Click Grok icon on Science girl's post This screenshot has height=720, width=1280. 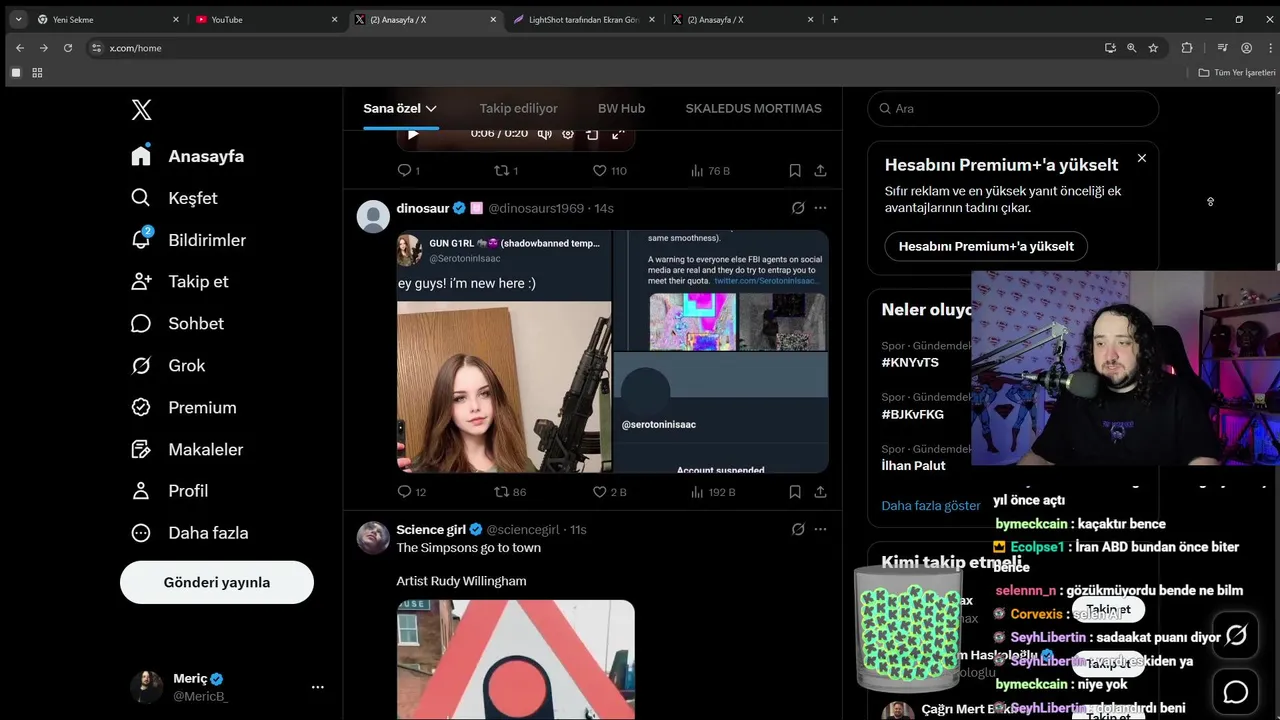point(798,529)
